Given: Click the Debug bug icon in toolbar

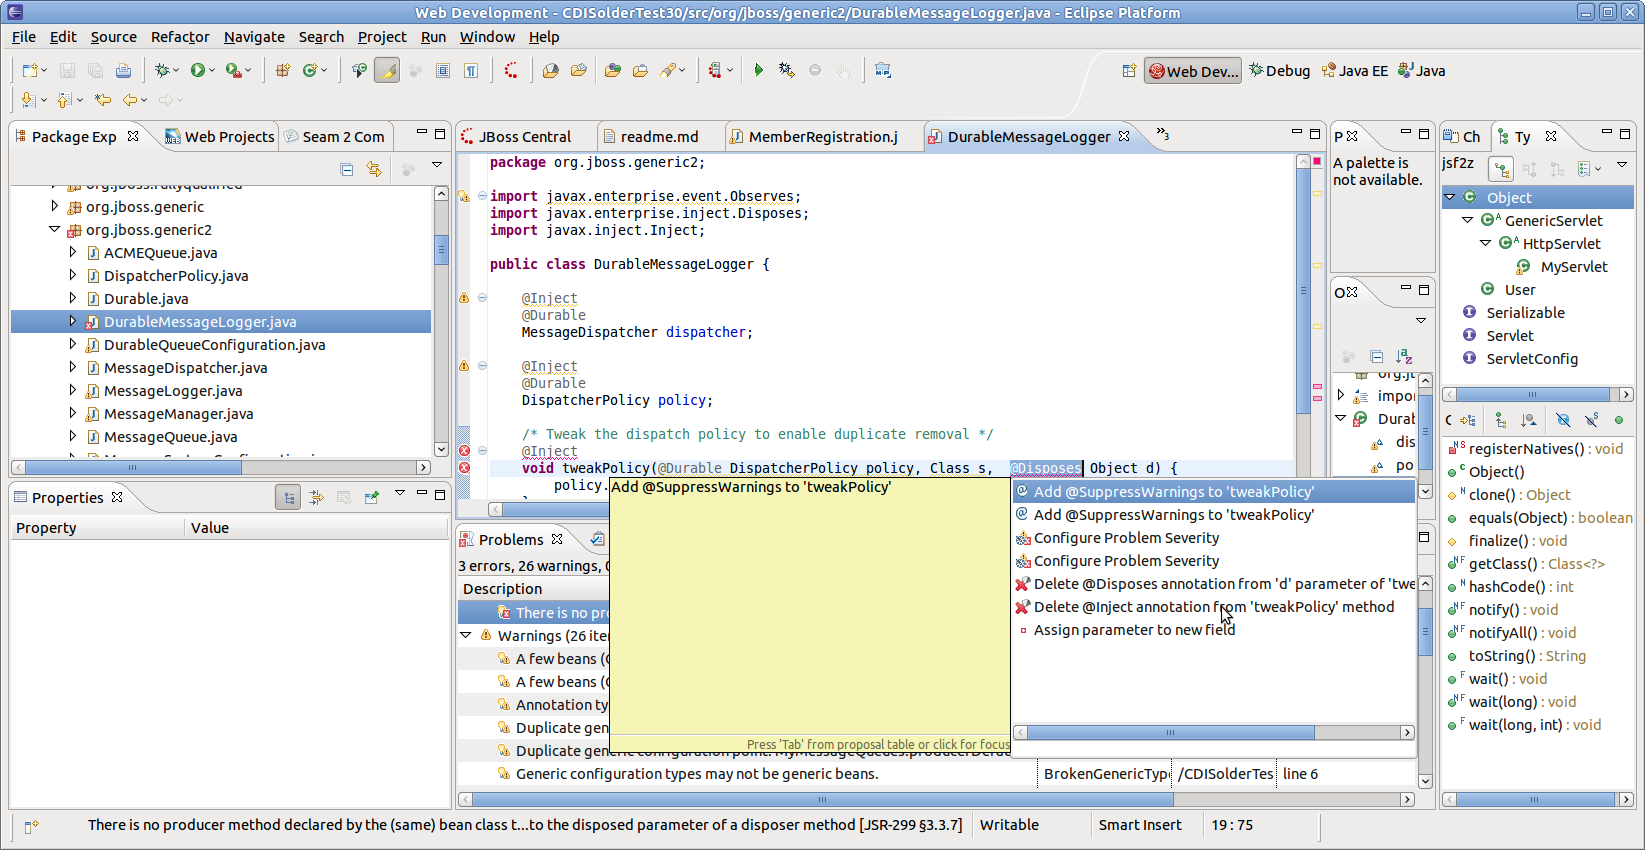Looking at the screenshot, I should (162, 70).
